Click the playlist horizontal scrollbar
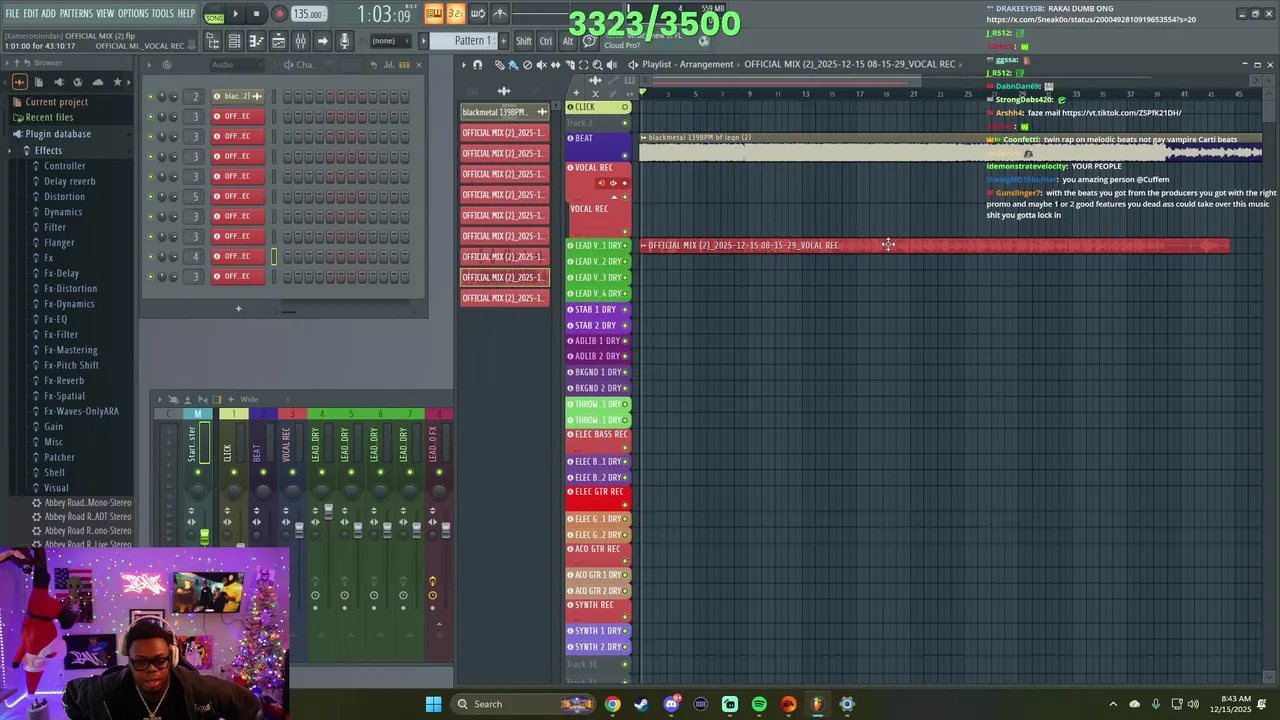Viewport: 1280px width, 720px height. click(x=787, y=81)
